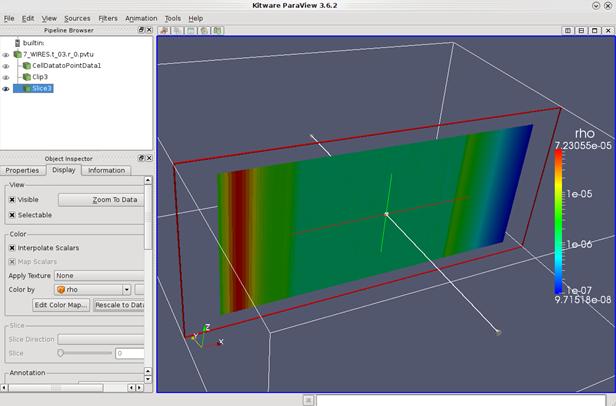616x406 pixels.
Task: Click the fourth icon in the 3D view toolbar
Action: 204,30
